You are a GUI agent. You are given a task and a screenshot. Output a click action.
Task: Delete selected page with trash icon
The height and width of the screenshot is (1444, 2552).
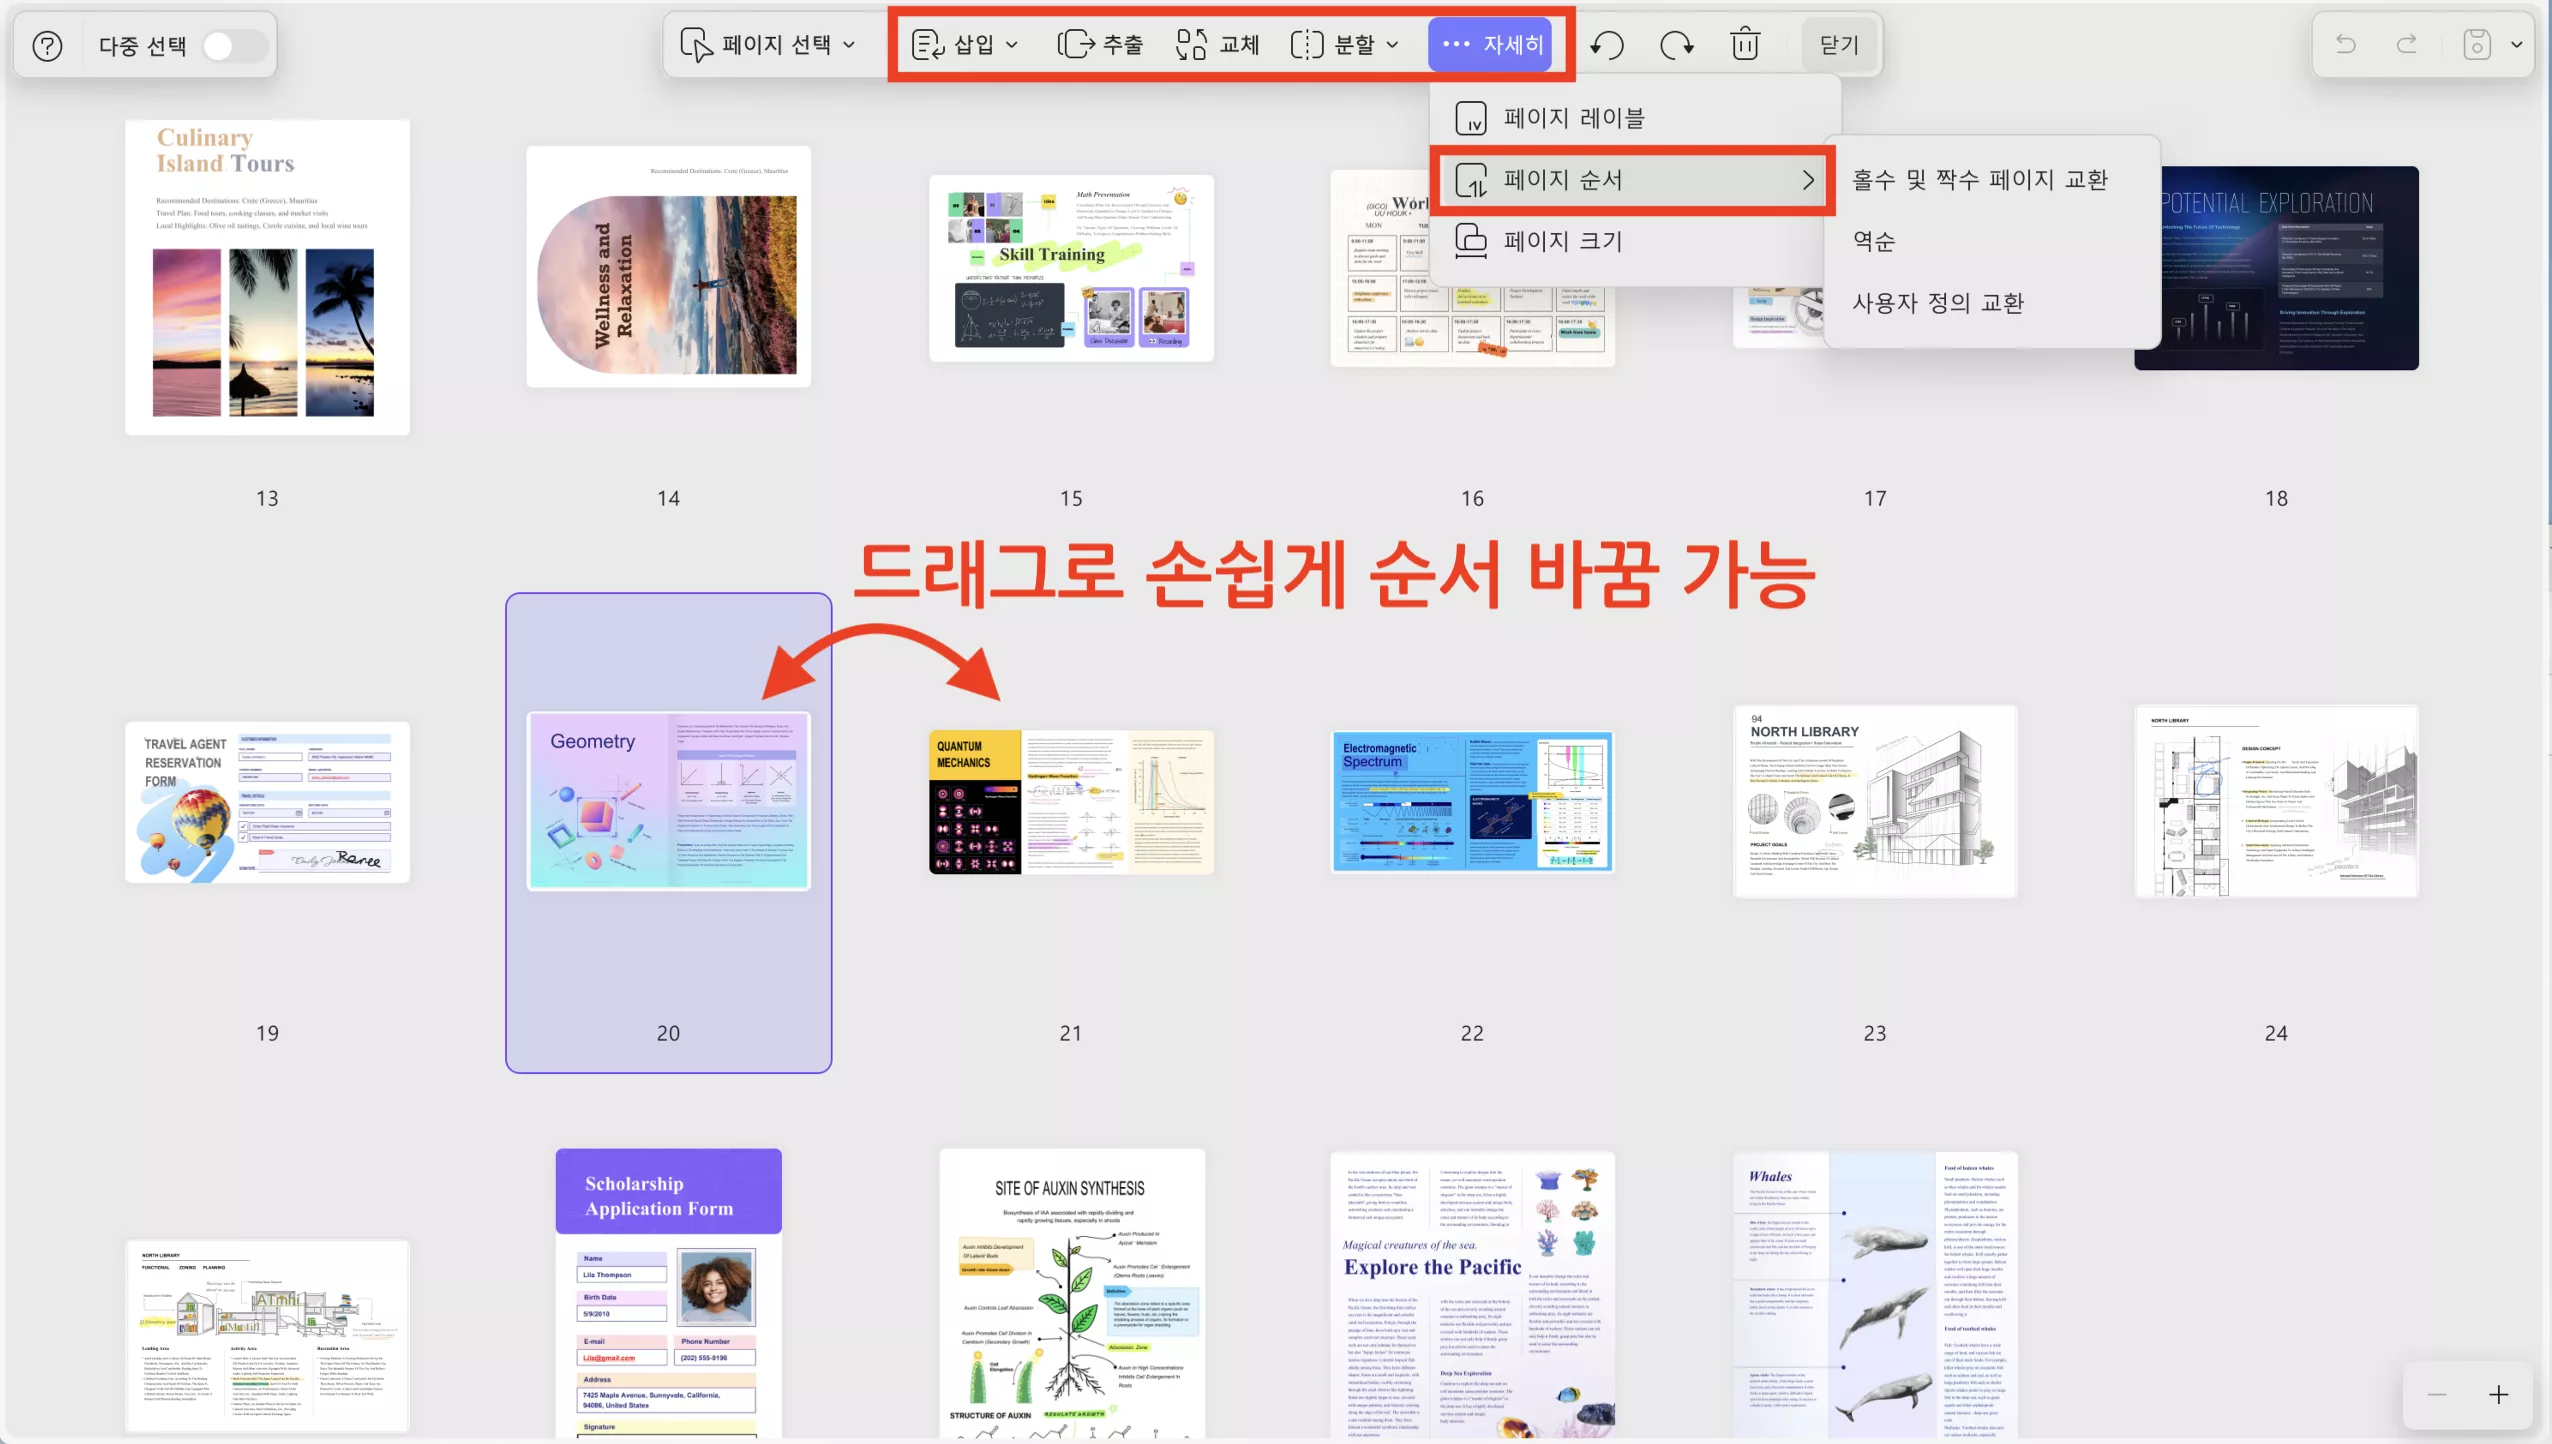pos(1744,44)
